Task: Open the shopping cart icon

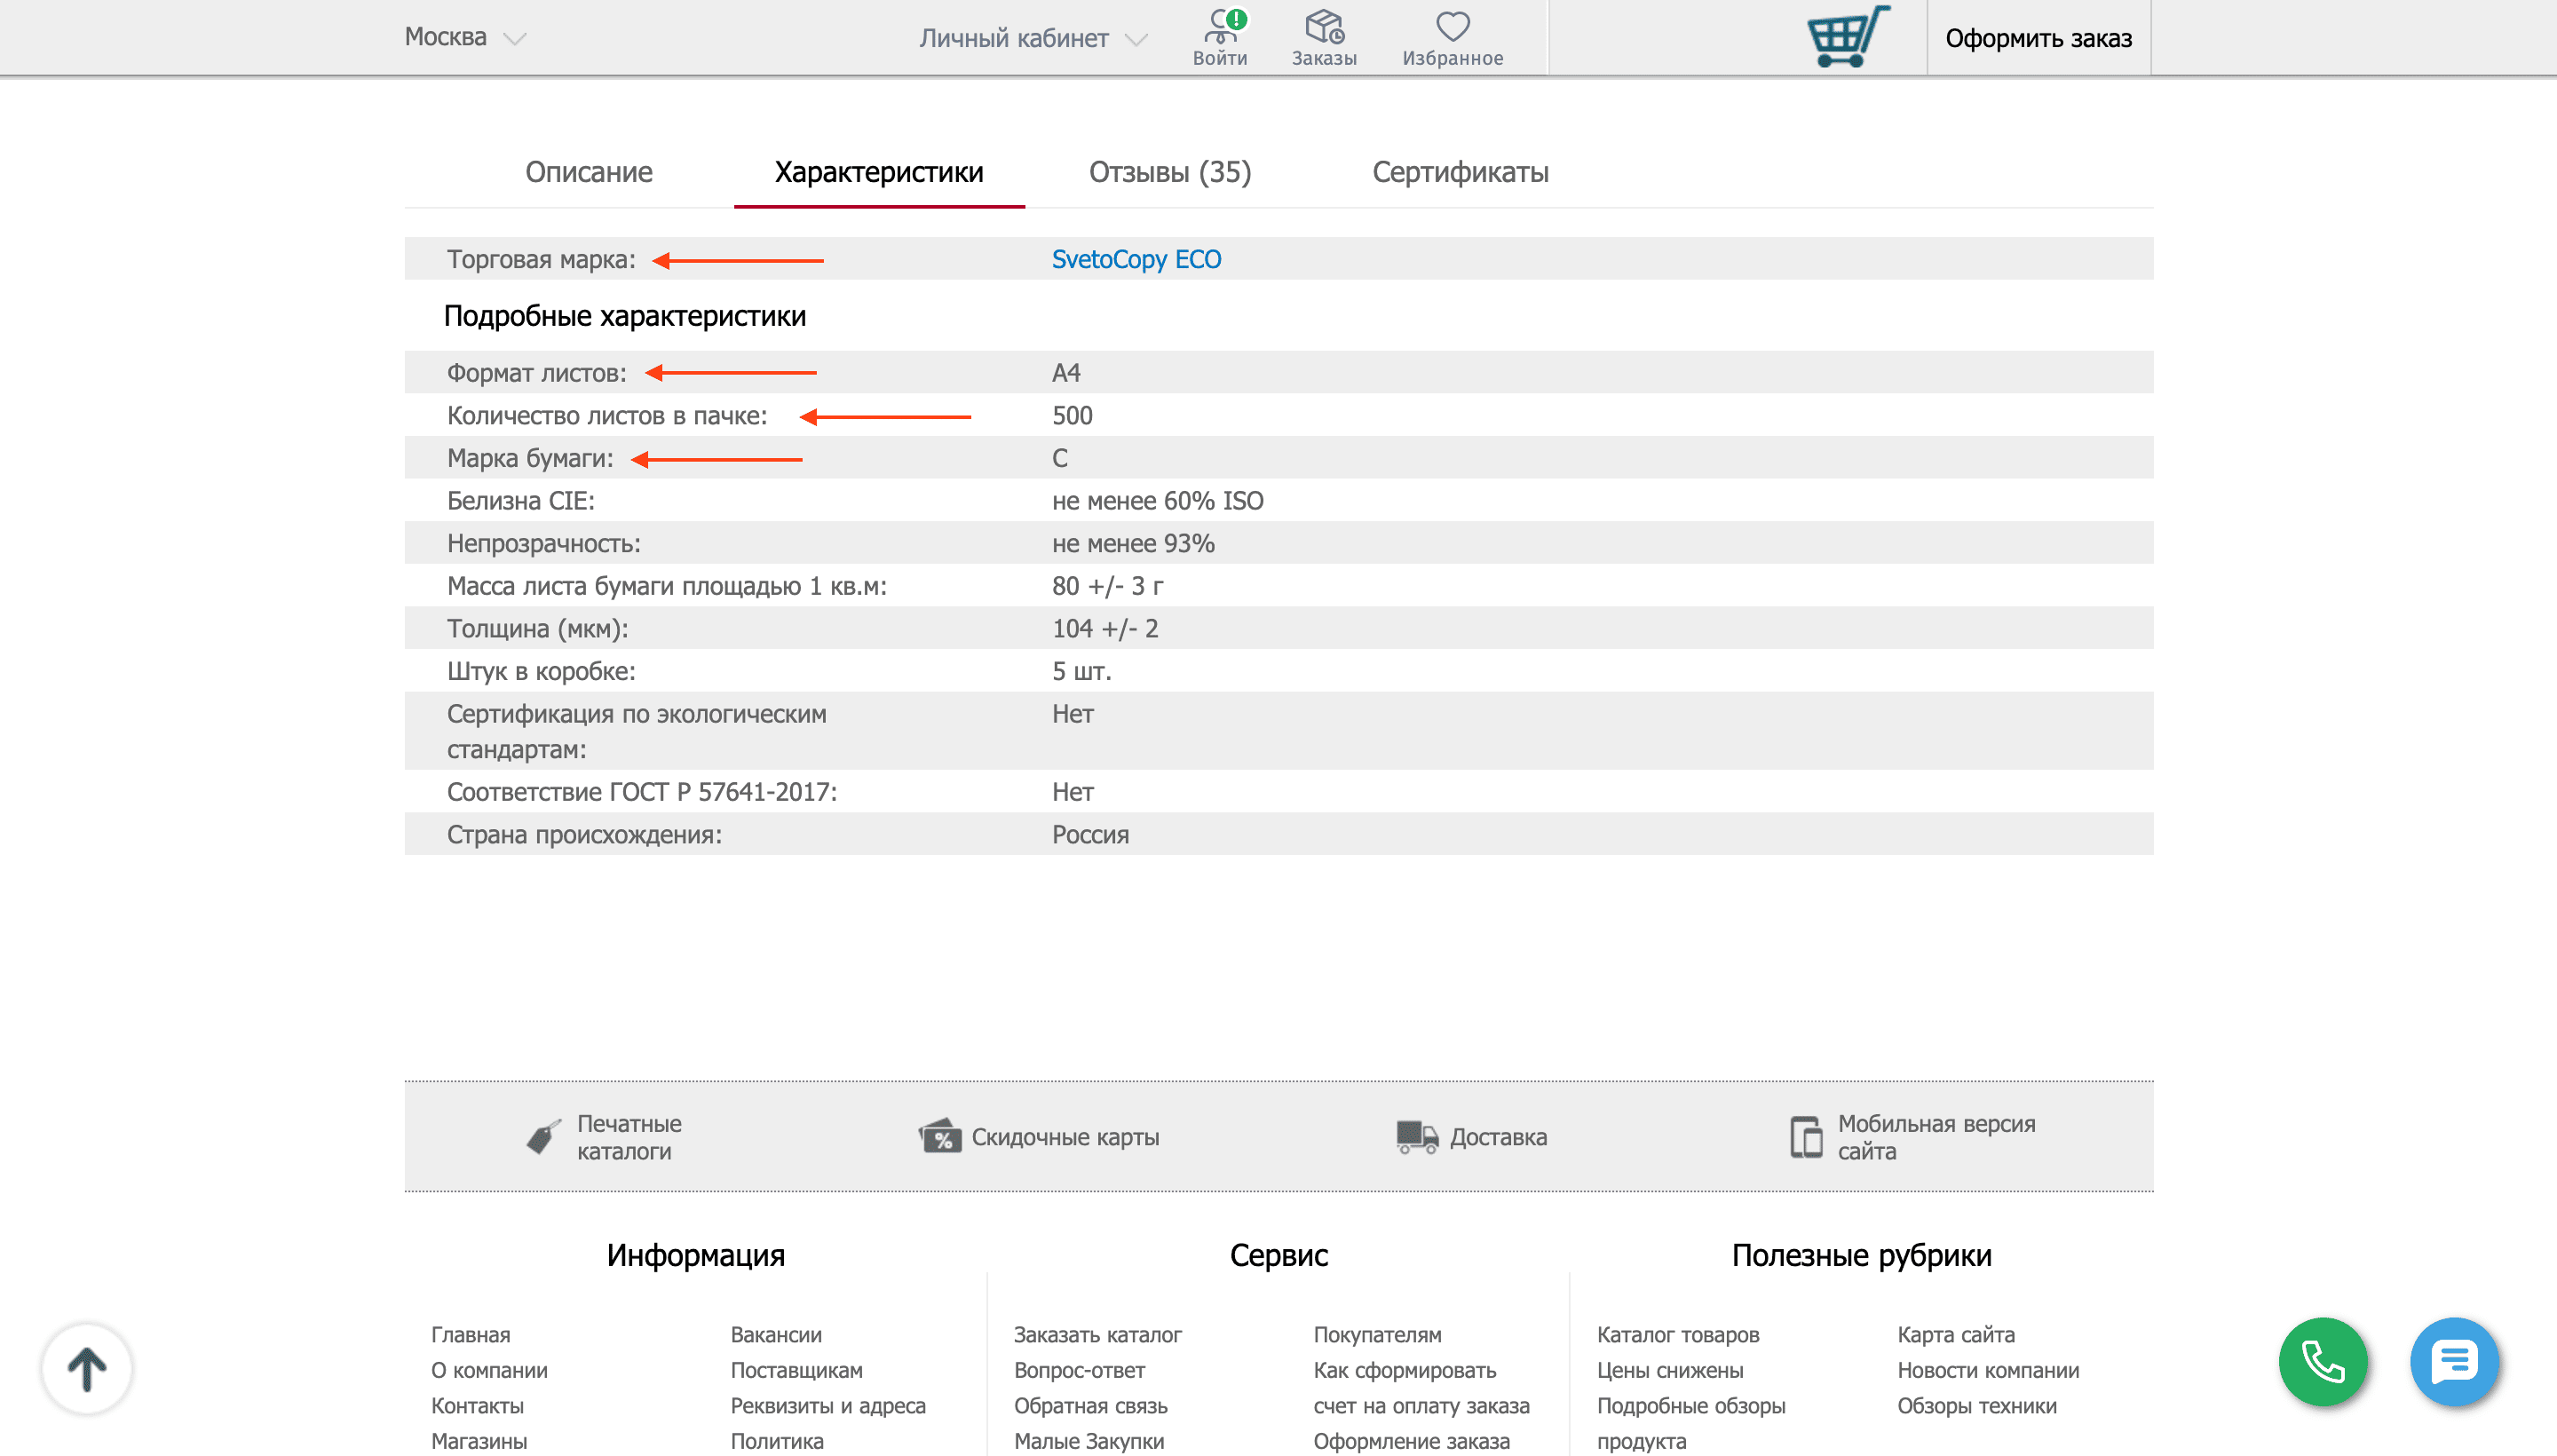Action: [1848, 37]
